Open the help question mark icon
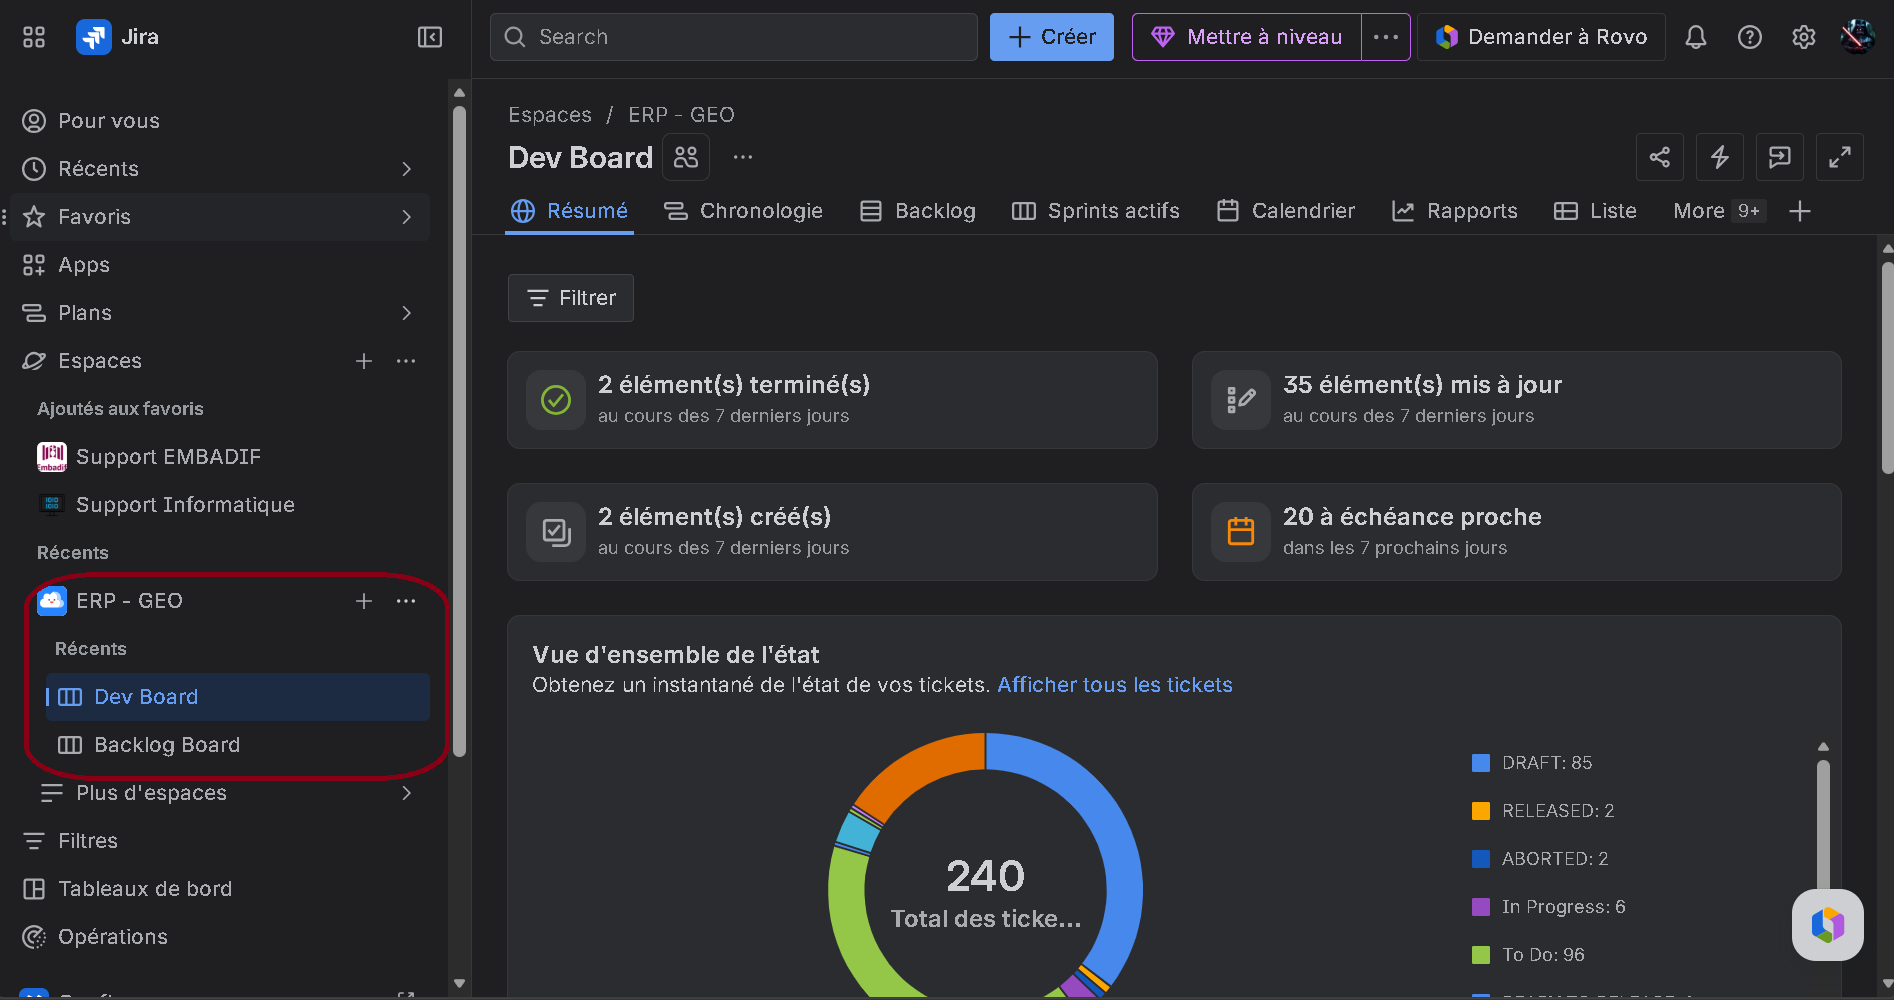The width and height of the screenshot is (1894, 1000). [x=1750, y=37]
